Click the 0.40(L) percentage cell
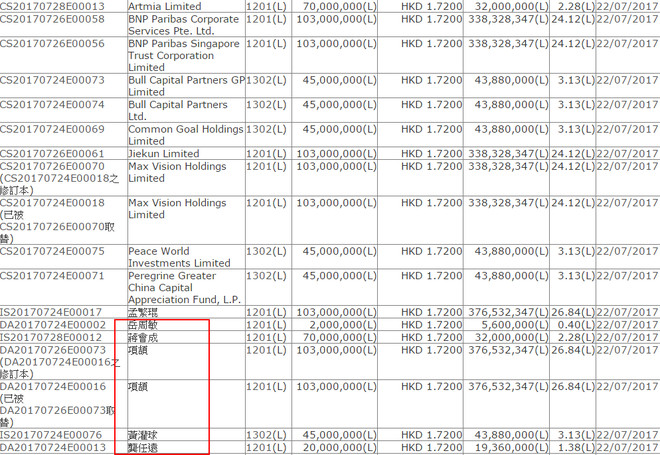This screenshot has height=455, width=660. tap(576, 325)
